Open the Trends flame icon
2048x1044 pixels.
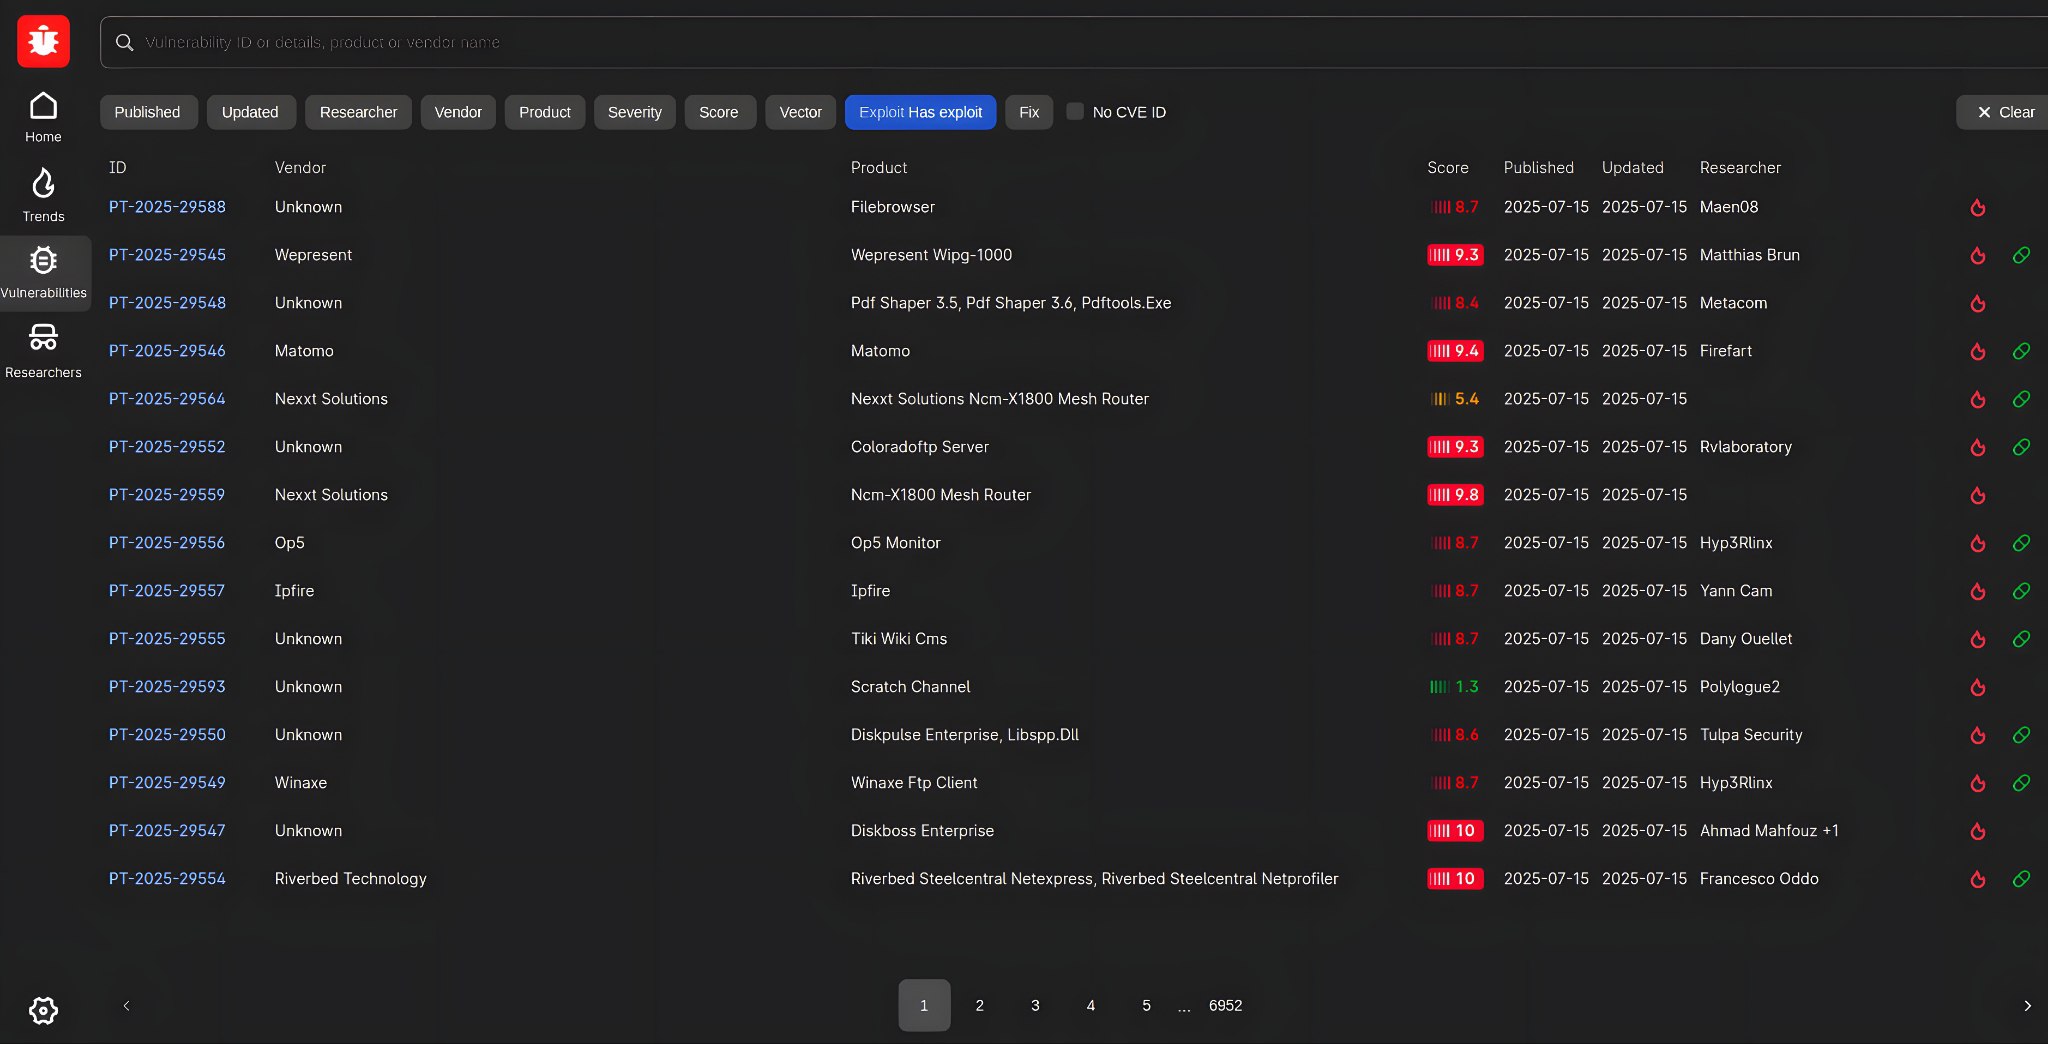point(43,183)
